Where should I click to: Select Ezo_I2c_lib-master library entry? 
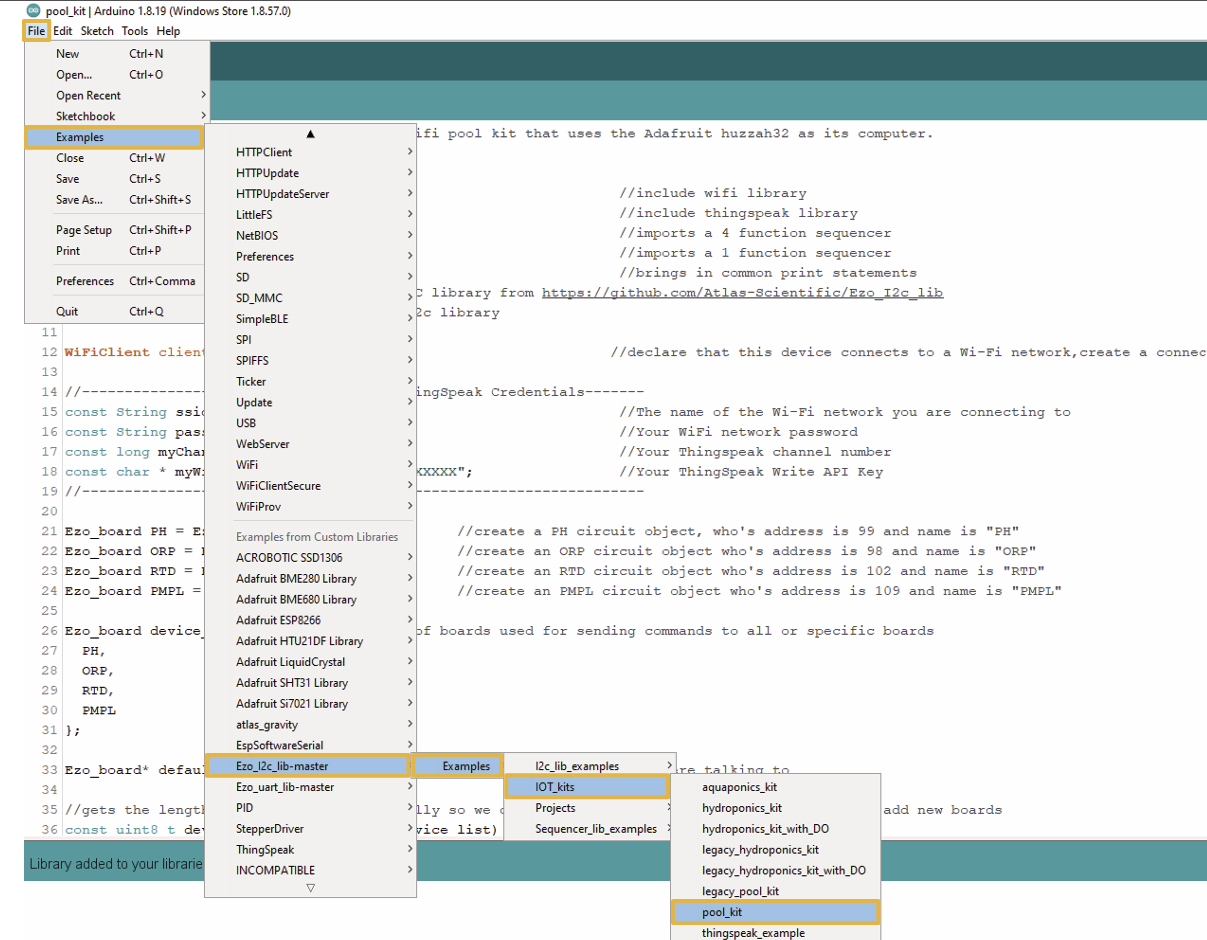(x=308, y=766)
